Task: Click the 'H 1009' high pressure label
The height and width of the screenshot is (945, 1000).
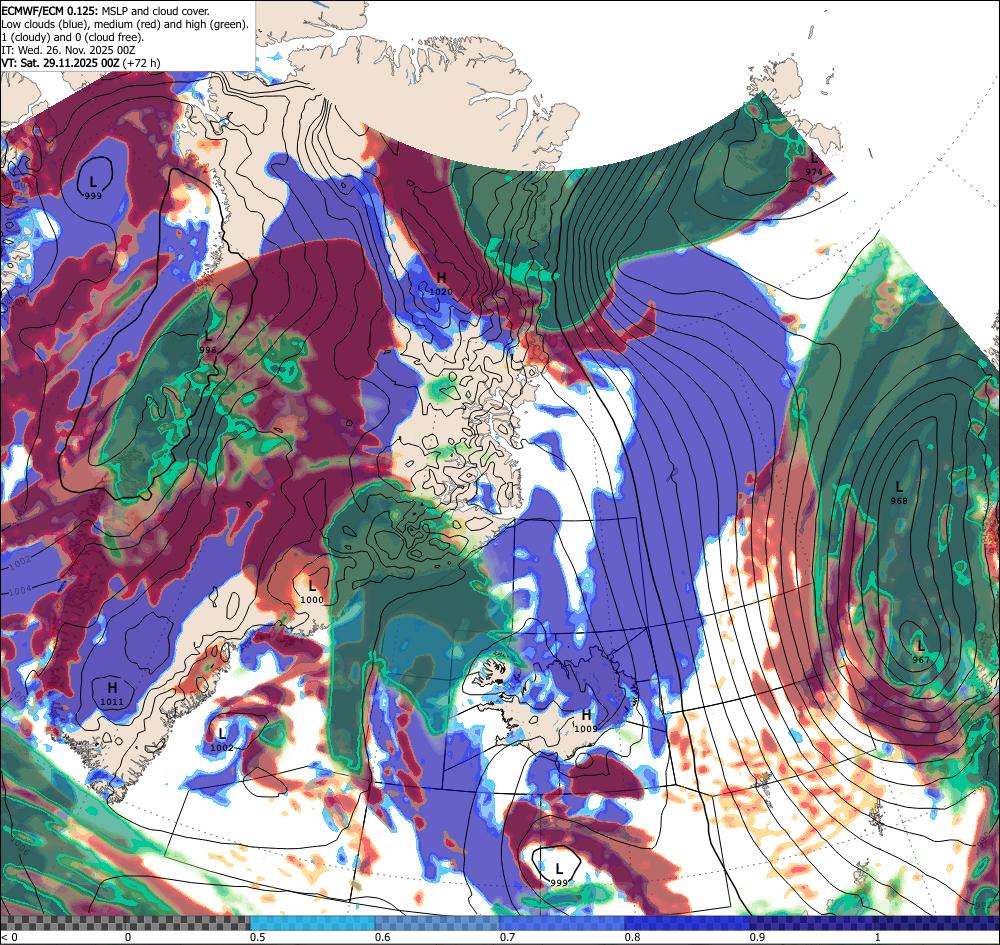Action: [586, 721]
